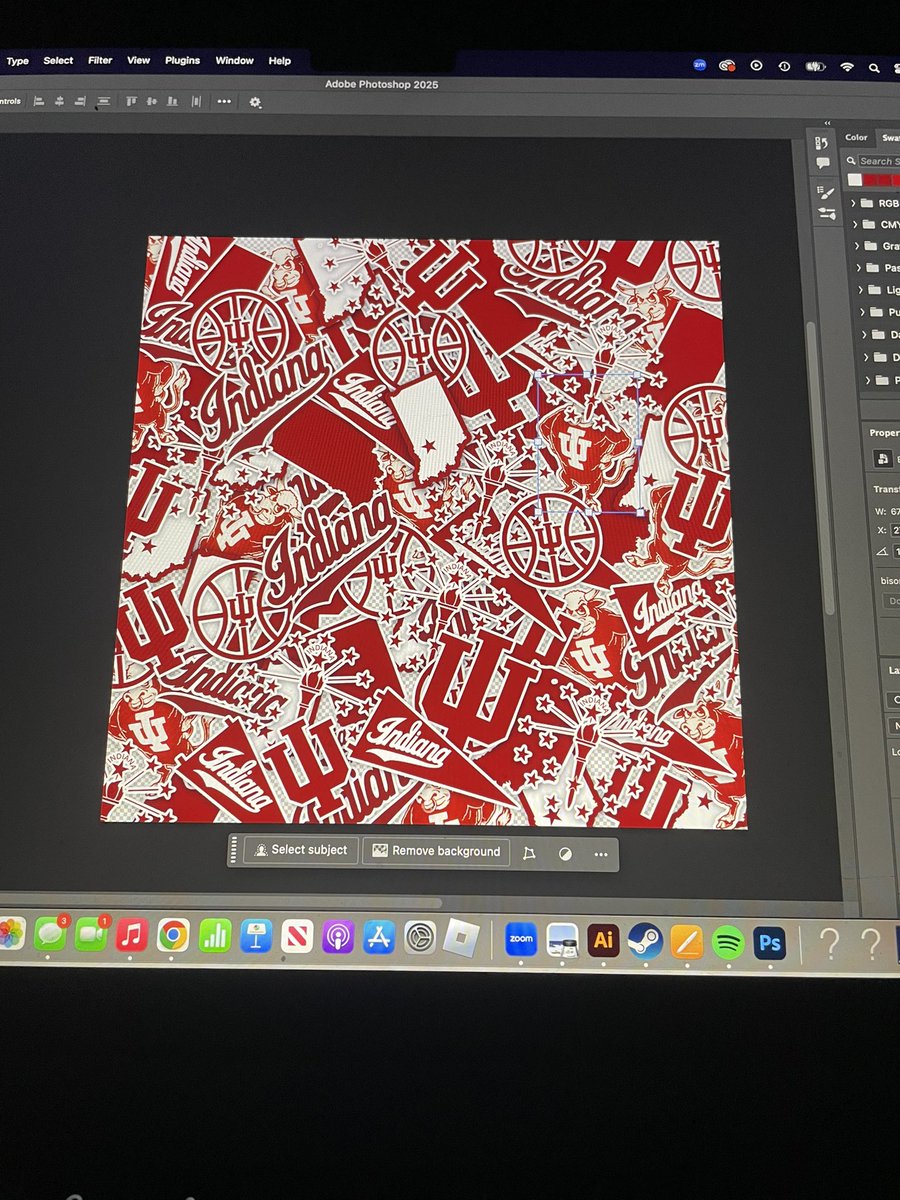Open the options bar three-dots menu
Viewport: 900px width, 1200px height.
tap(223, 101)
